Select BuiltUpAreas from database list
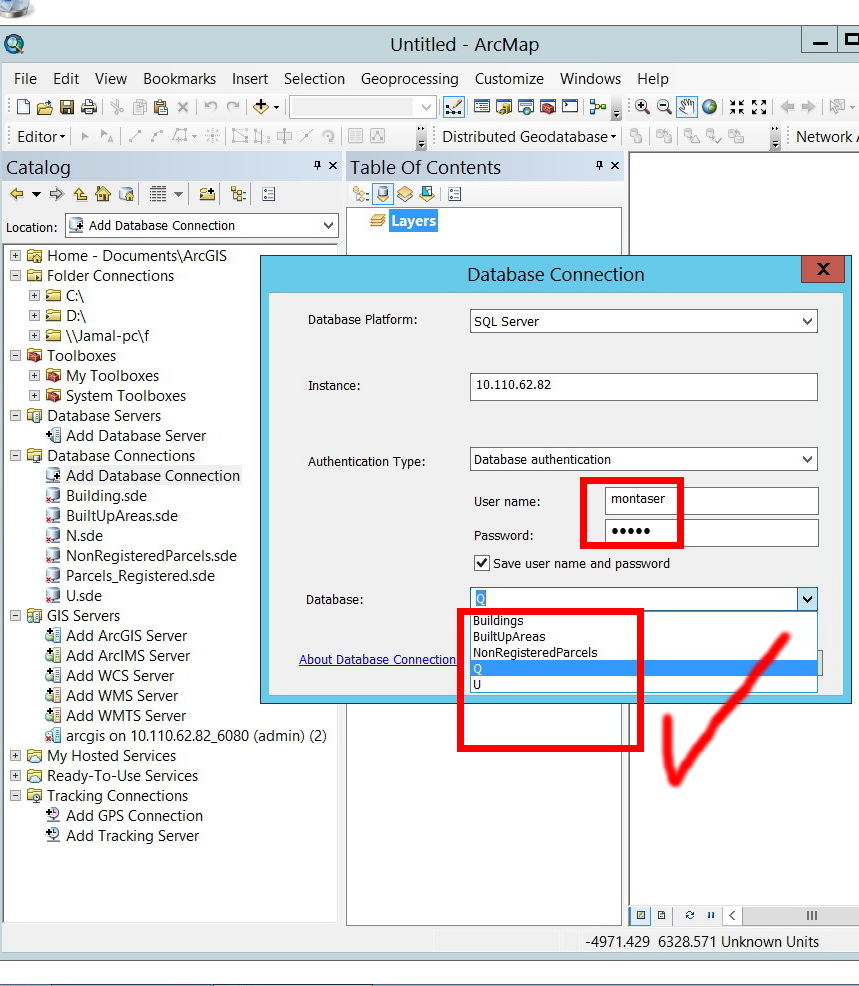 pyautogui.click(x=644, y=636)
